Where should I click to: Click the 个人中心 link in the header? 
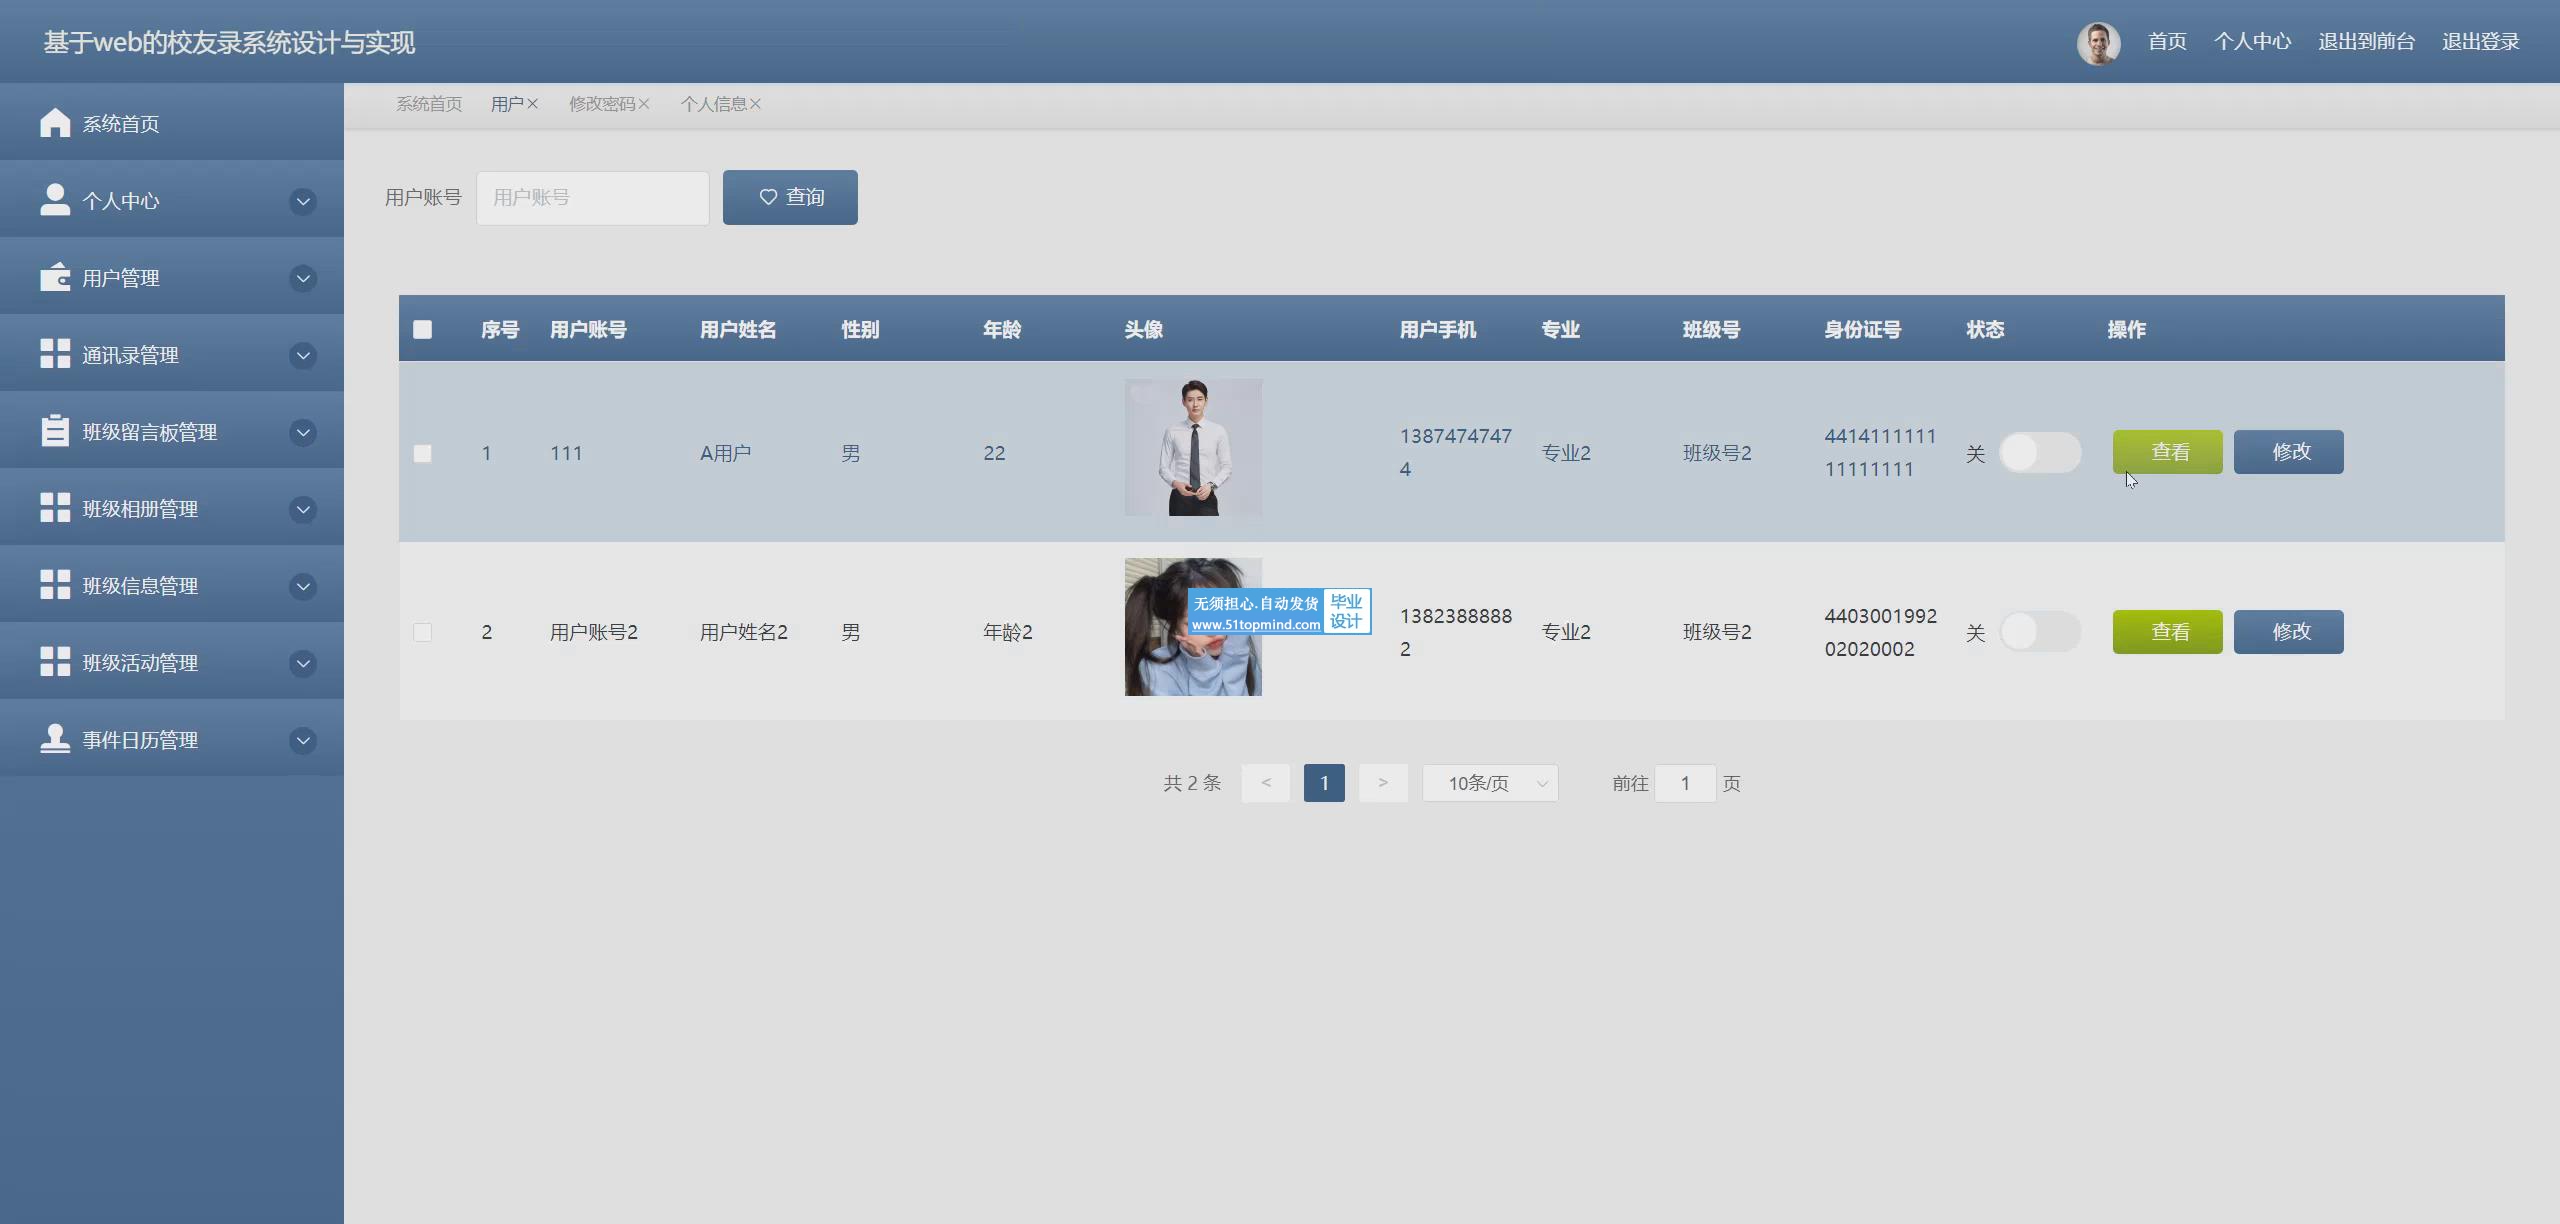[x=2252, y=41]
